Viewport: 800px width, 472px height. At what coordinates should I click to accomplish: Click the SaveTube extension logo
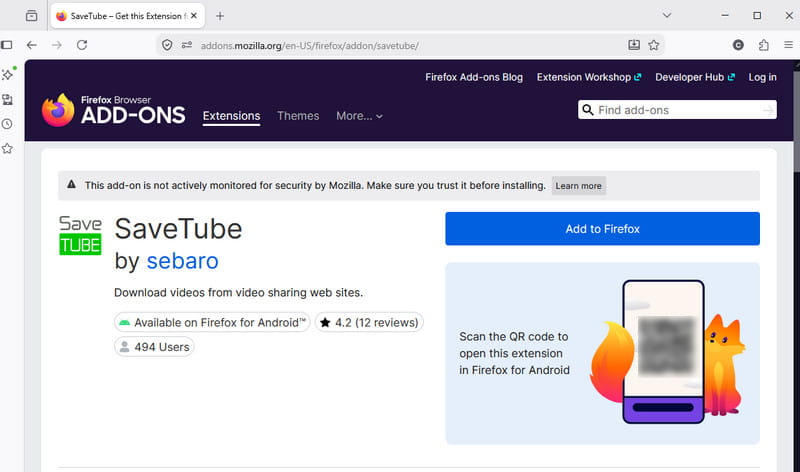[x=80, y=235]
